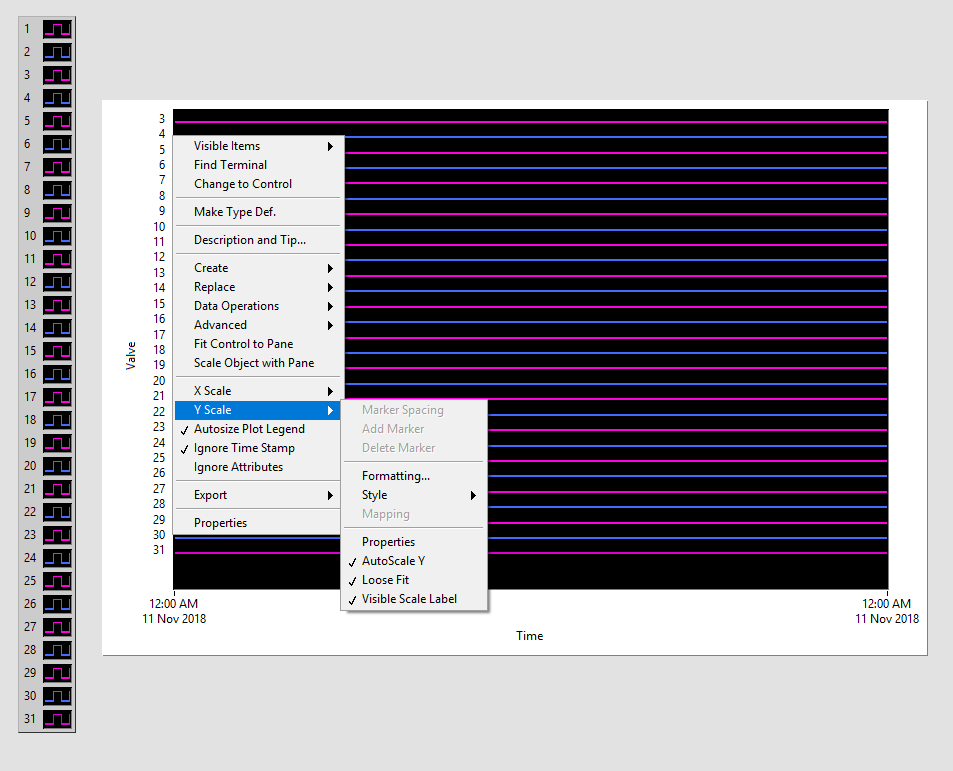This screenshot has width=953, height=771.
Task: Click the plot 28 legend waveform icon
Action: (x=57, y=651)
